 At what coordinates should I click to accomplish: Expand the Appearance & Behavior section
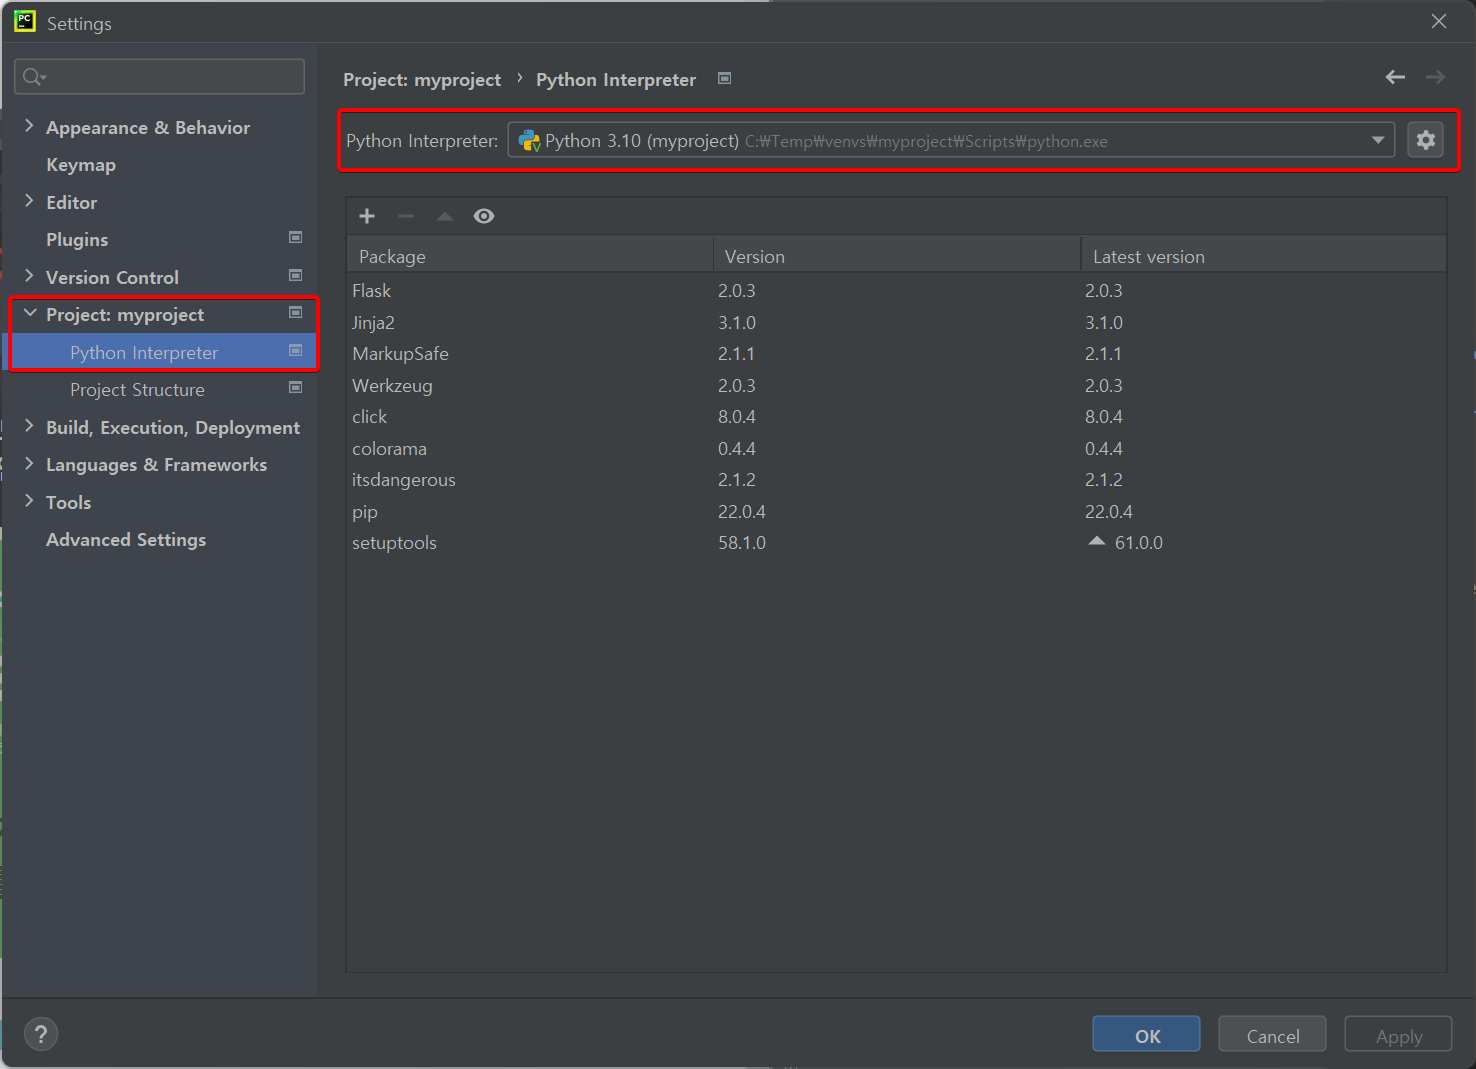[29, 126]
